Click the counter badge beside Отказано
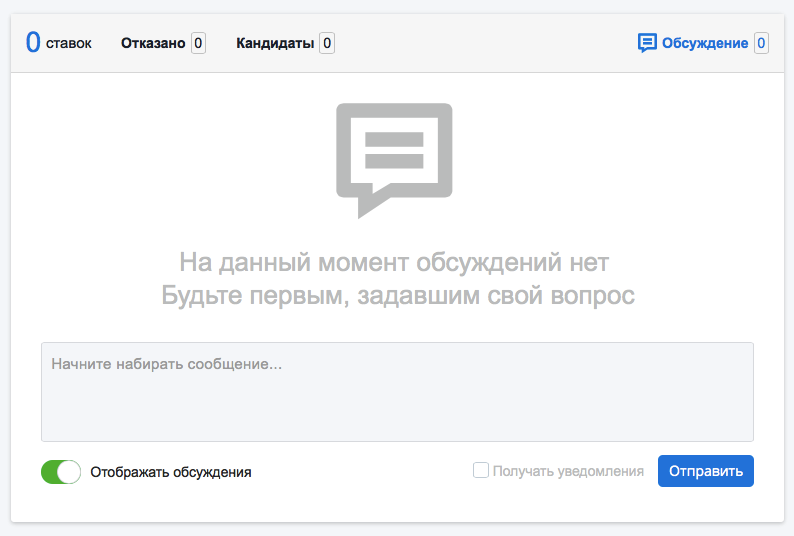Screen dimensions: 794x536 (198, 43)
